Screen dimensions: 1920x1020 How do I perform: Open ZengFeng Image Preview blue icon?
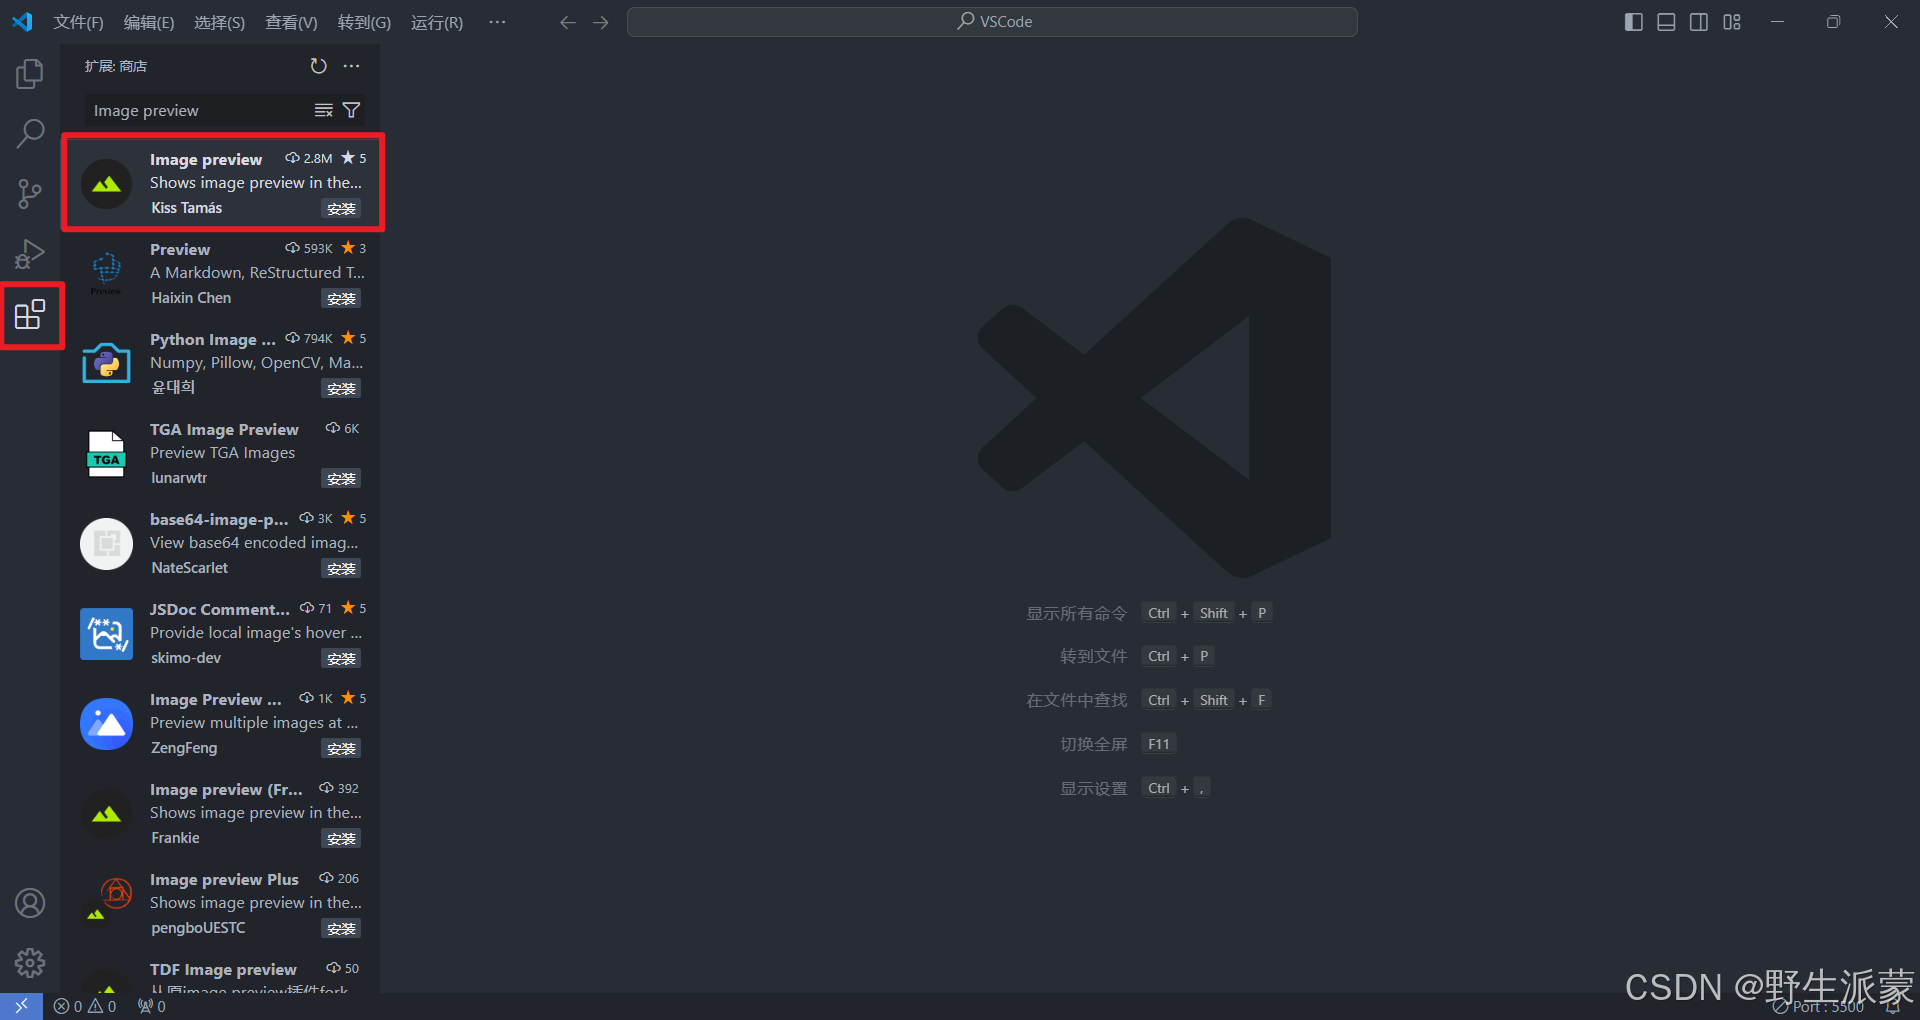coord(106,724)
